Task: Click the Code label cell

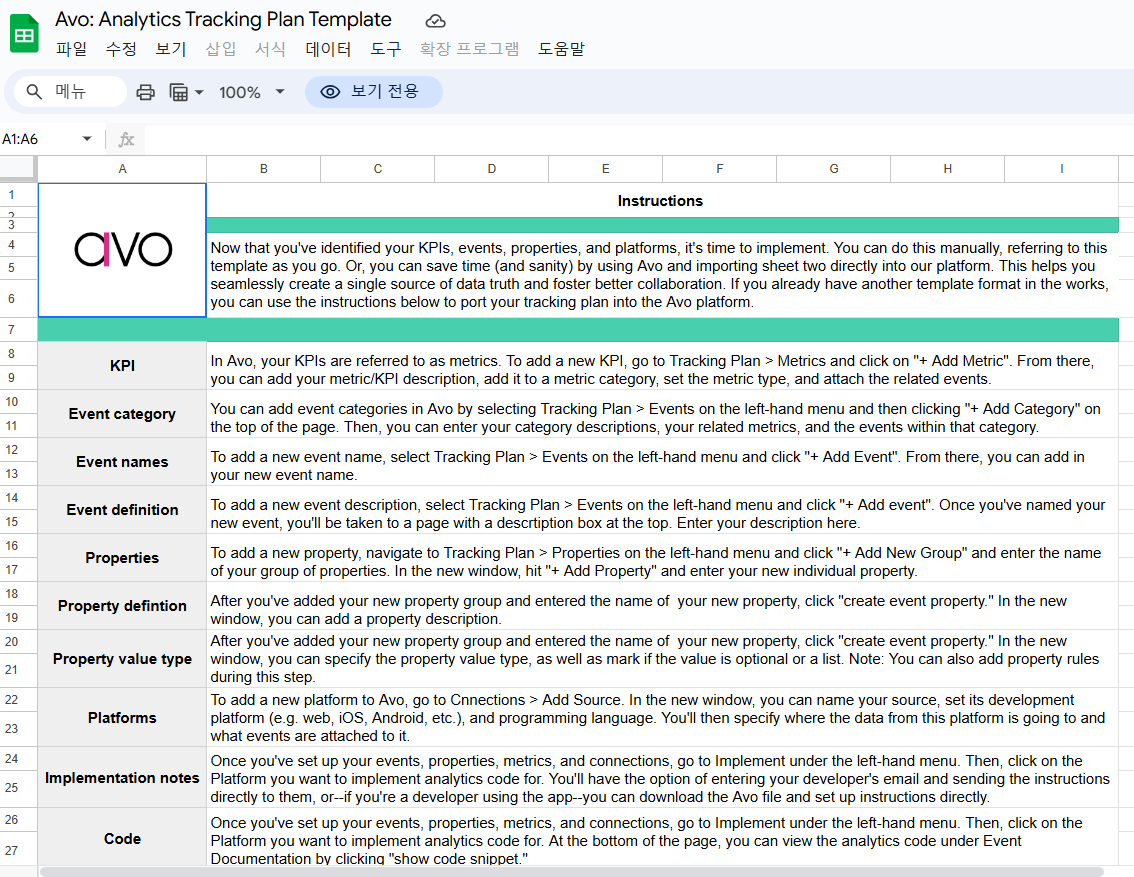Action: point(122,839)
